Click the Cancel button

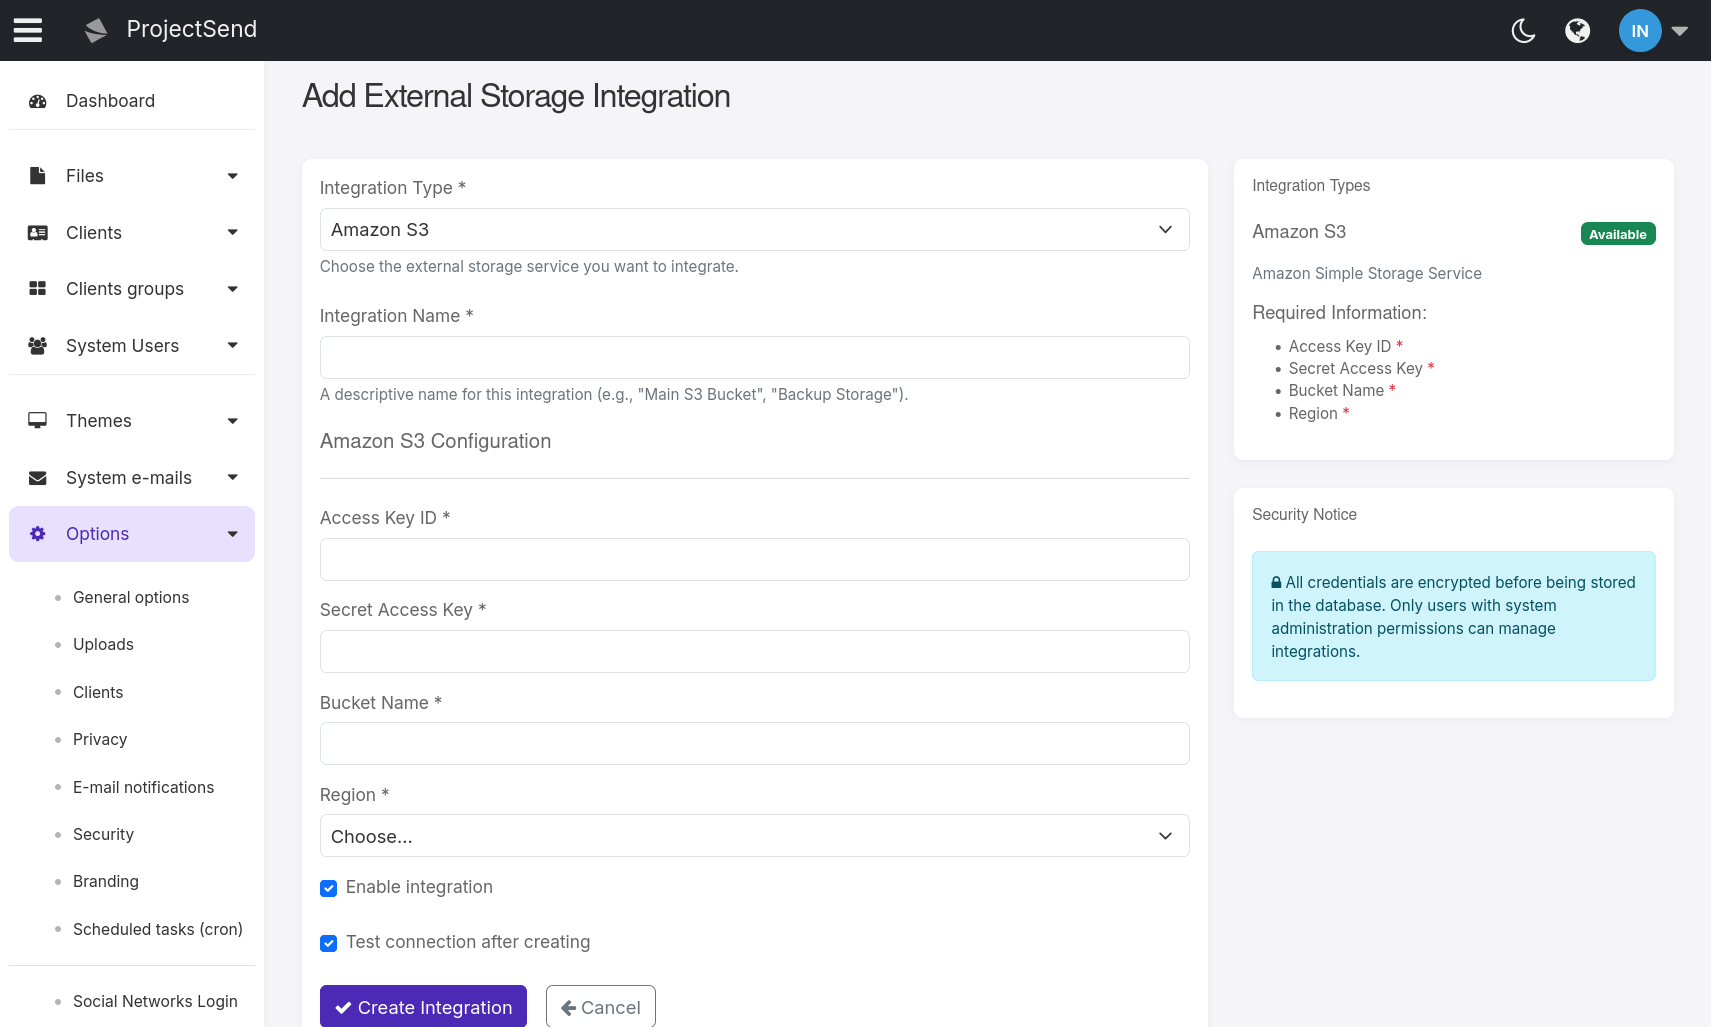tap(600, 1006)
